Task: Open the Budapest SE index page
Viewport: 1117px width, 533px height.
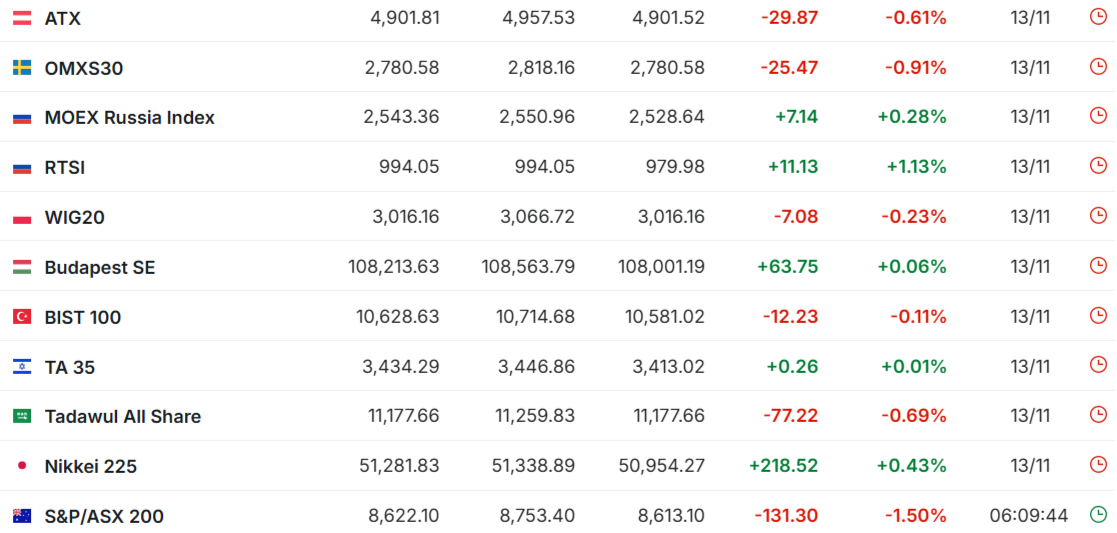Action: coord(100,267)
